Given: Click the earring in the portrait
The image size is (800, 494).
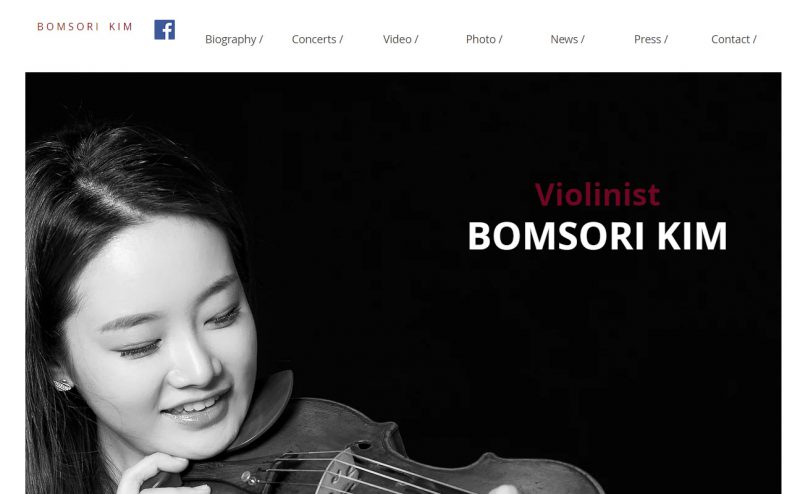Looking at the screenshot, I should (x=63, y=384).
